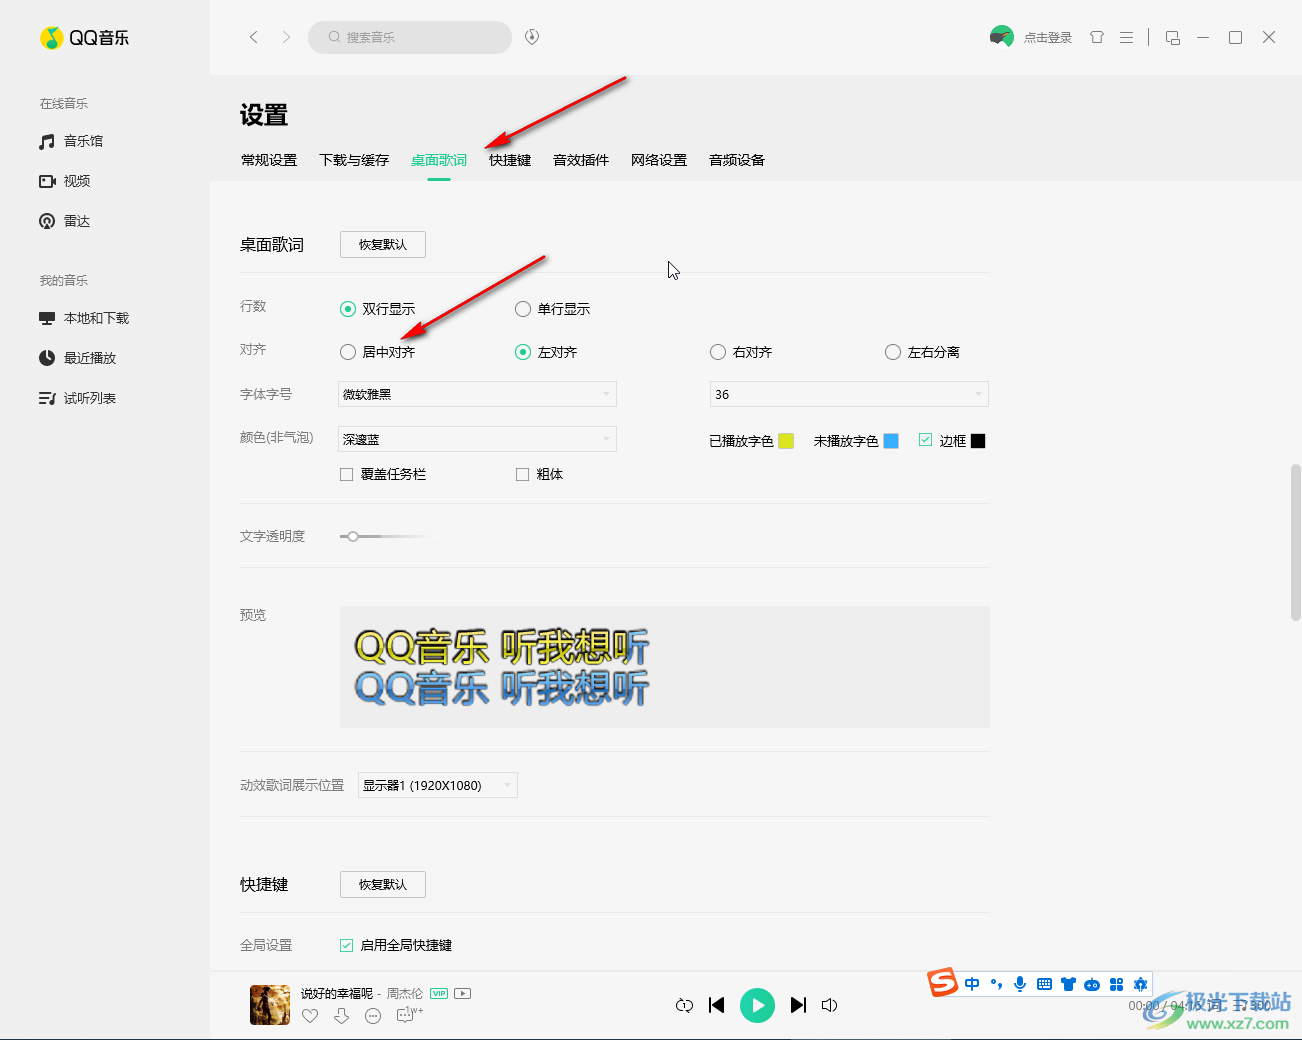Screen dimensions: 1302x1040
Task: Click the 搜索音乐 search field
Action: point(410,37)
